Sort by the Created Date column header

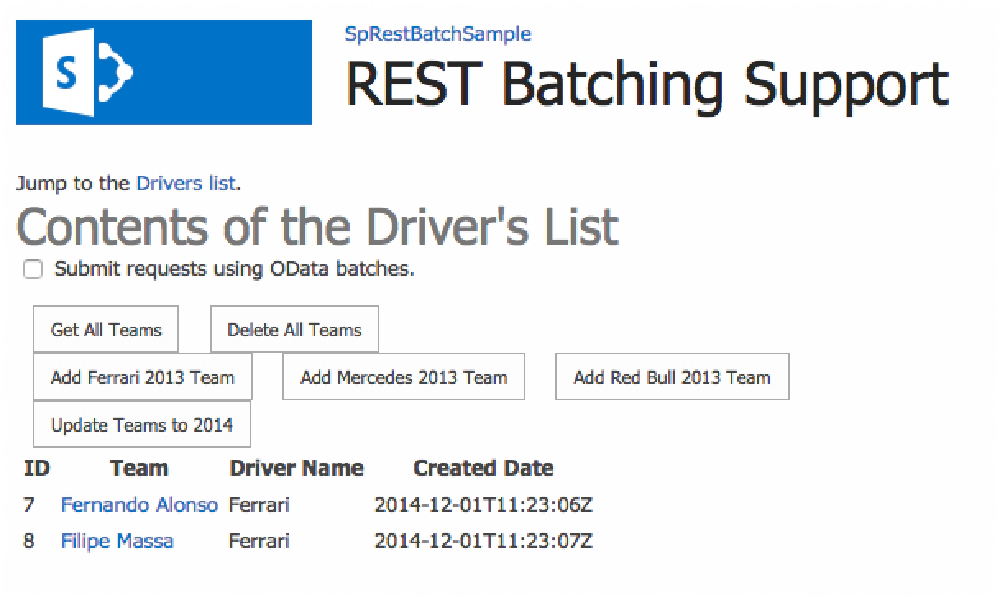point(483,467)
